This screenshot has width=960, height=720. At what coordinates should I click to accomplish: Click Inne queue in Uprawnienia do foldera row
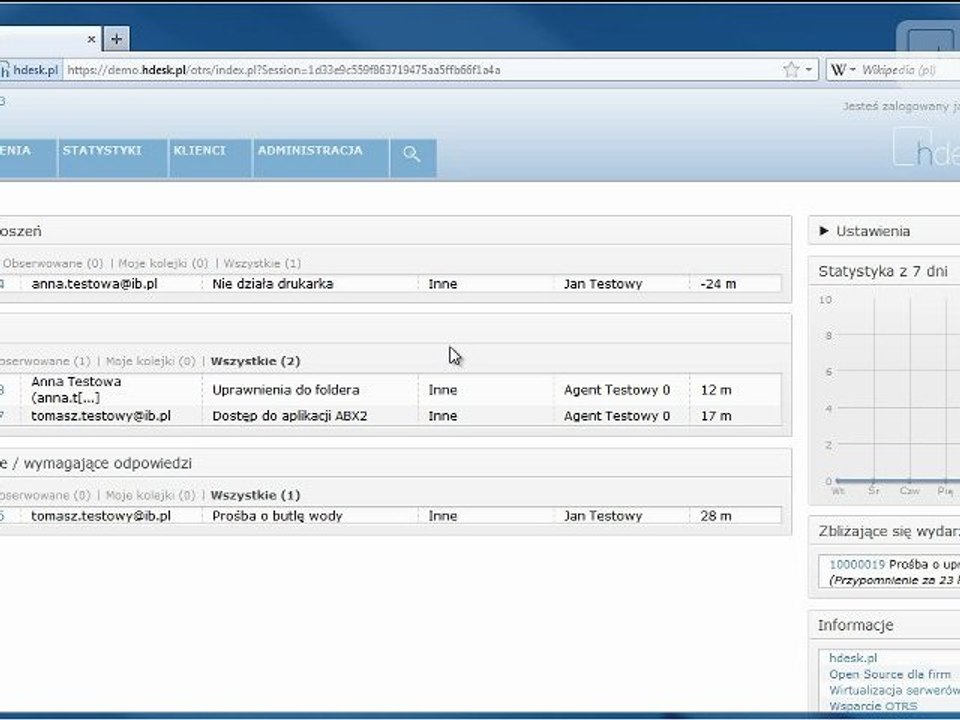[x=443, y=390]
